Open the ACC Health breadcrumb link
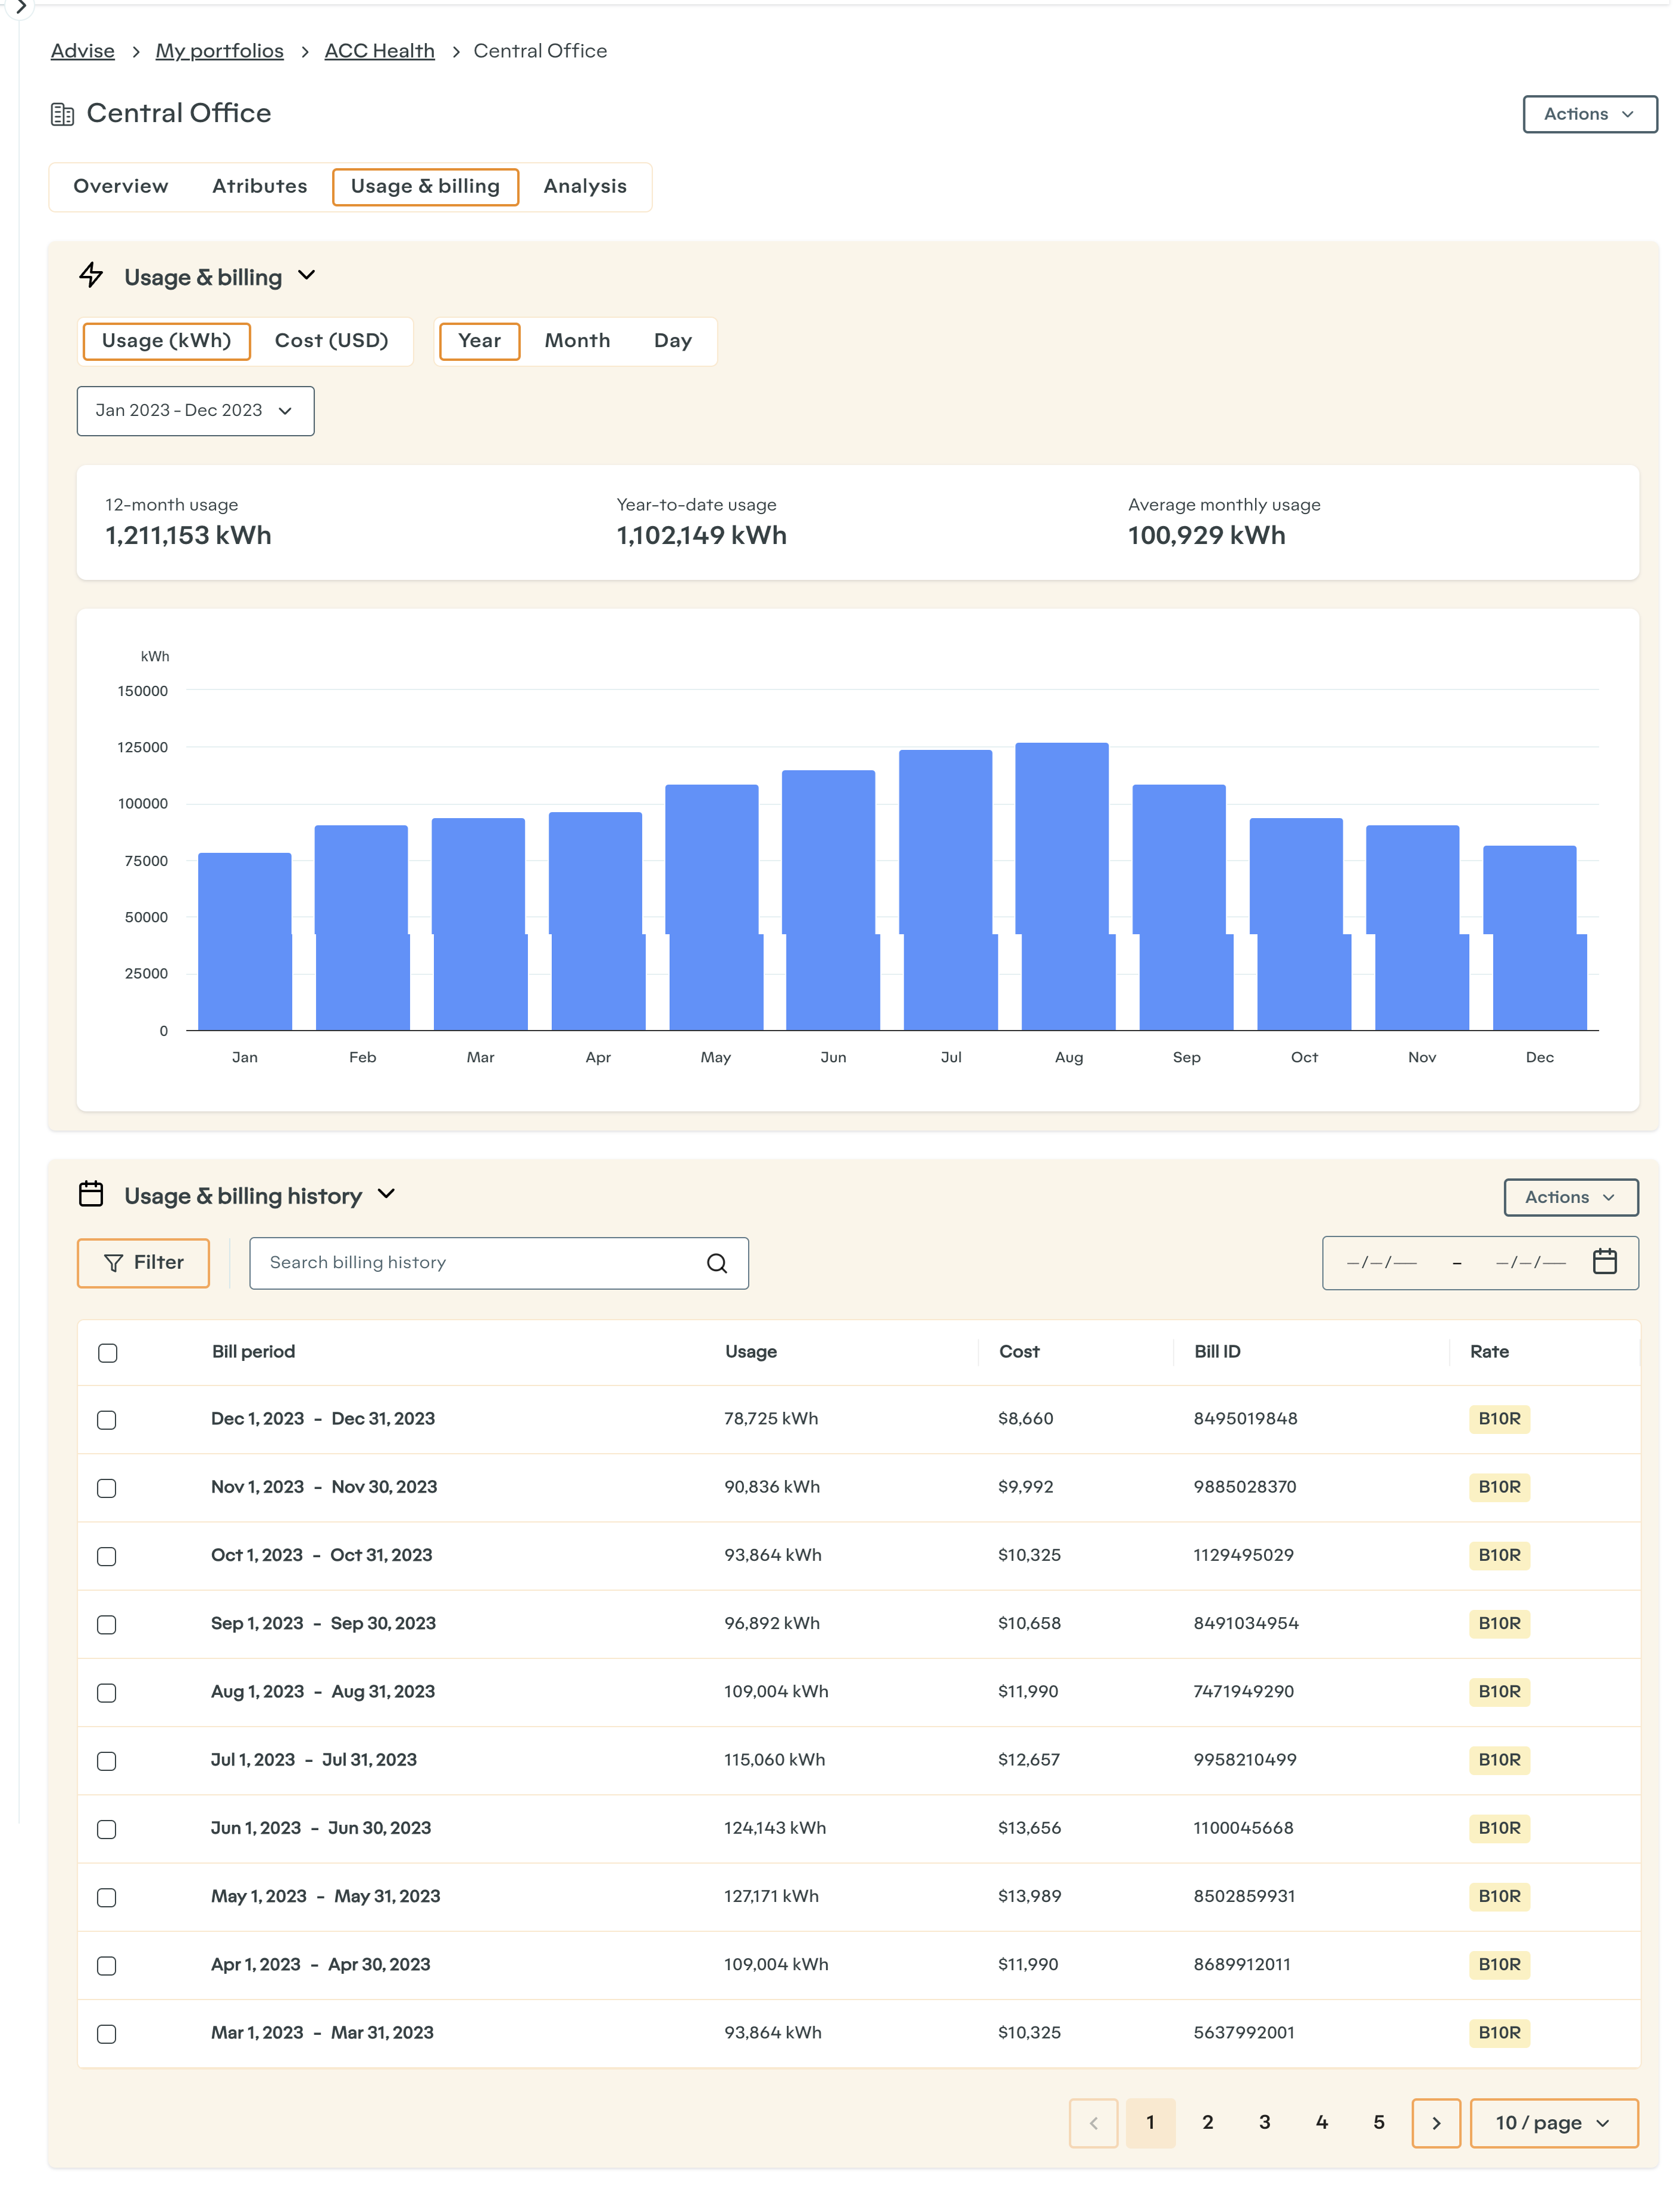1680x2203 pixels. coord(380,51)
